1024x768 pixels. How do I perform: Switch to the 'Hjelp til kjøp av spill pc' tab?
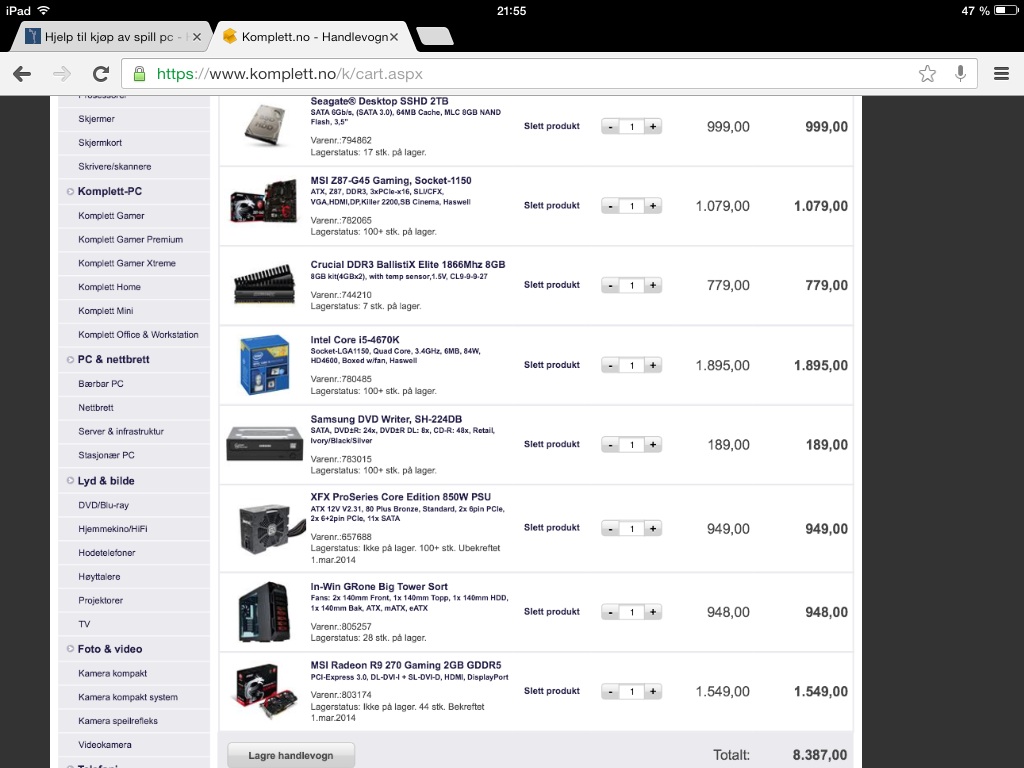(x=111, y=37)
